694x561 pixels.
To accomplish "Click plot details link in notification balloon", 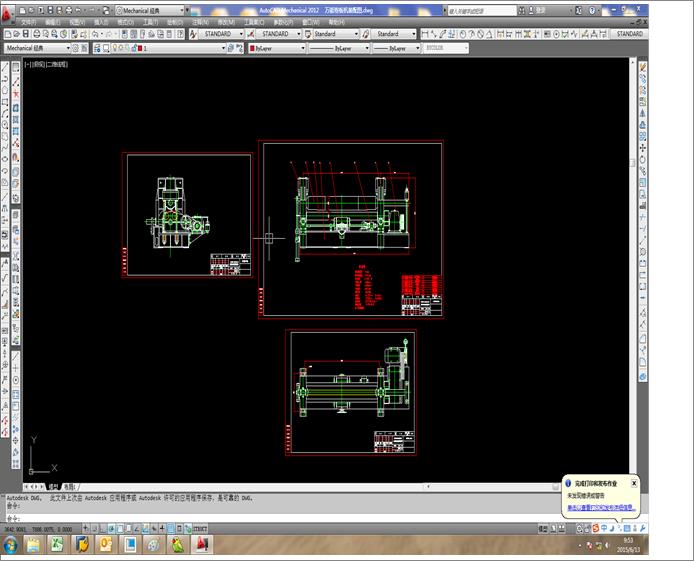I will pos(601,507).
